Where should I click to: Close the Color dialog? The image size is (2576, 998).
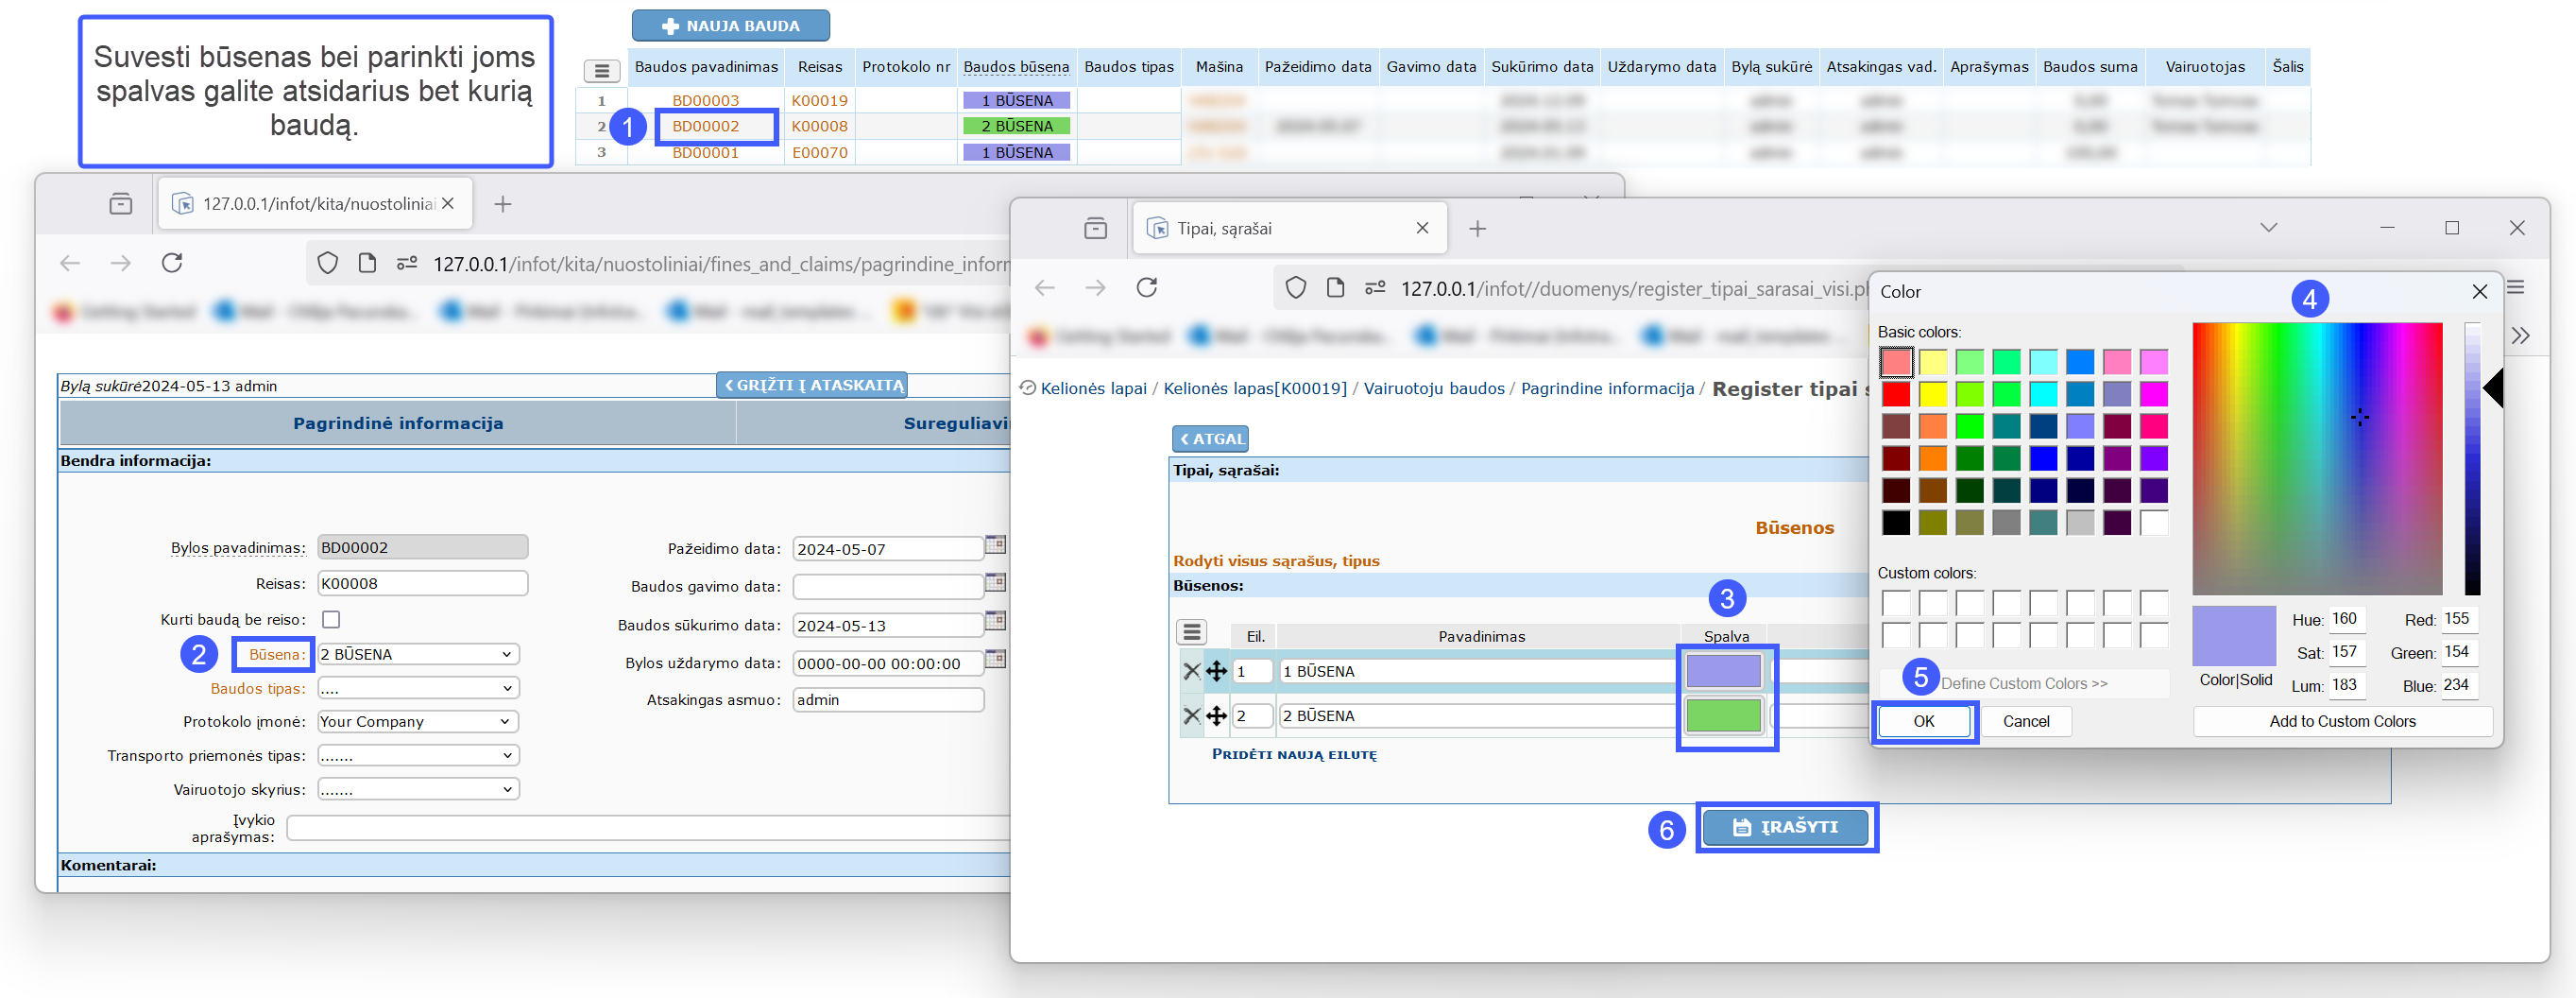pyautogui.click(x=2479, y=291)
